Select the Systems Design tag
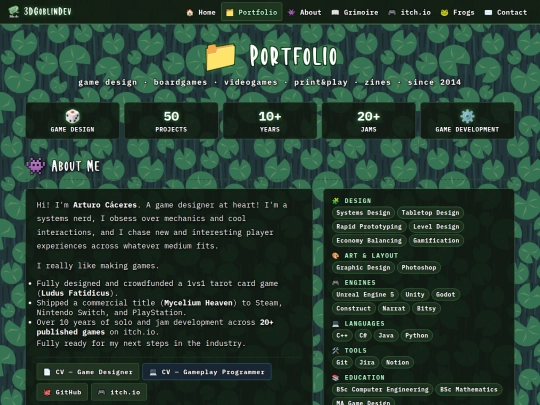Image resolution: width=540 pixels, height=405 pixels. 363,213
